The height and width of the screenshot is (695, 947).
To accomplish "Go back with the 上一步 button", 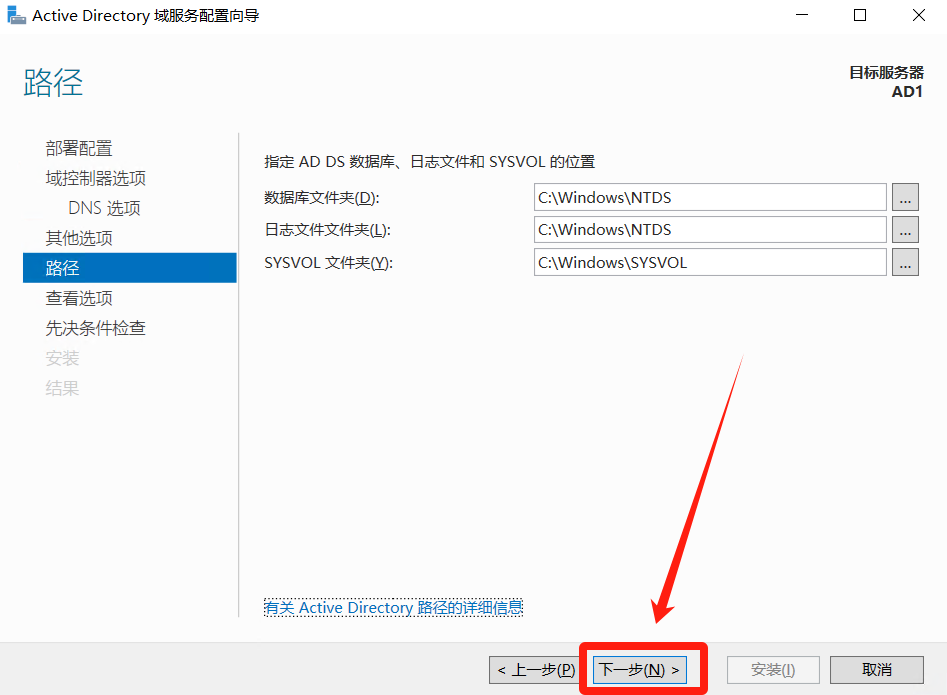I will pos(534,669).
